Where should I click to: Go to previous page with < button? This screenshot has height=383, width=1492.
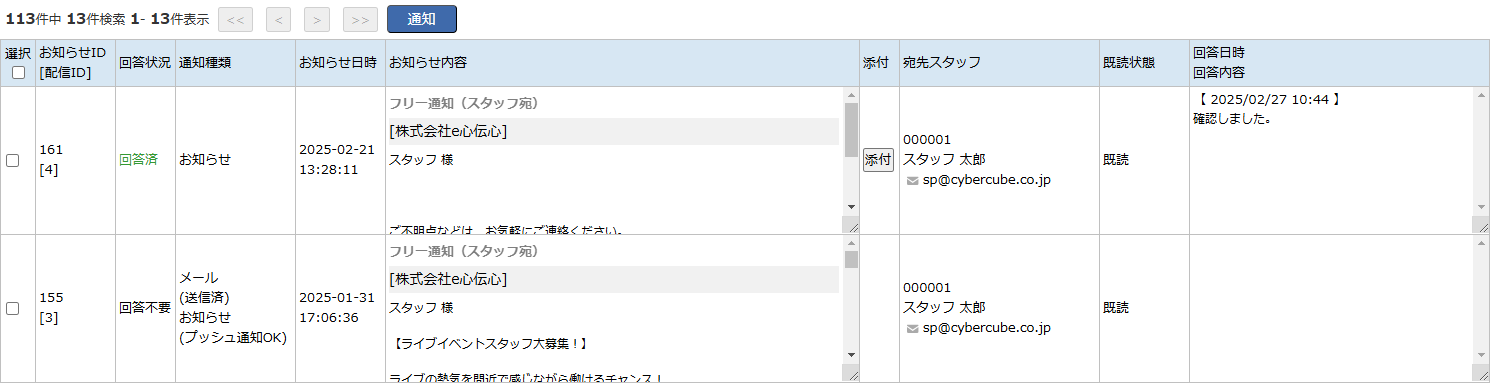(x=279, y=19)
